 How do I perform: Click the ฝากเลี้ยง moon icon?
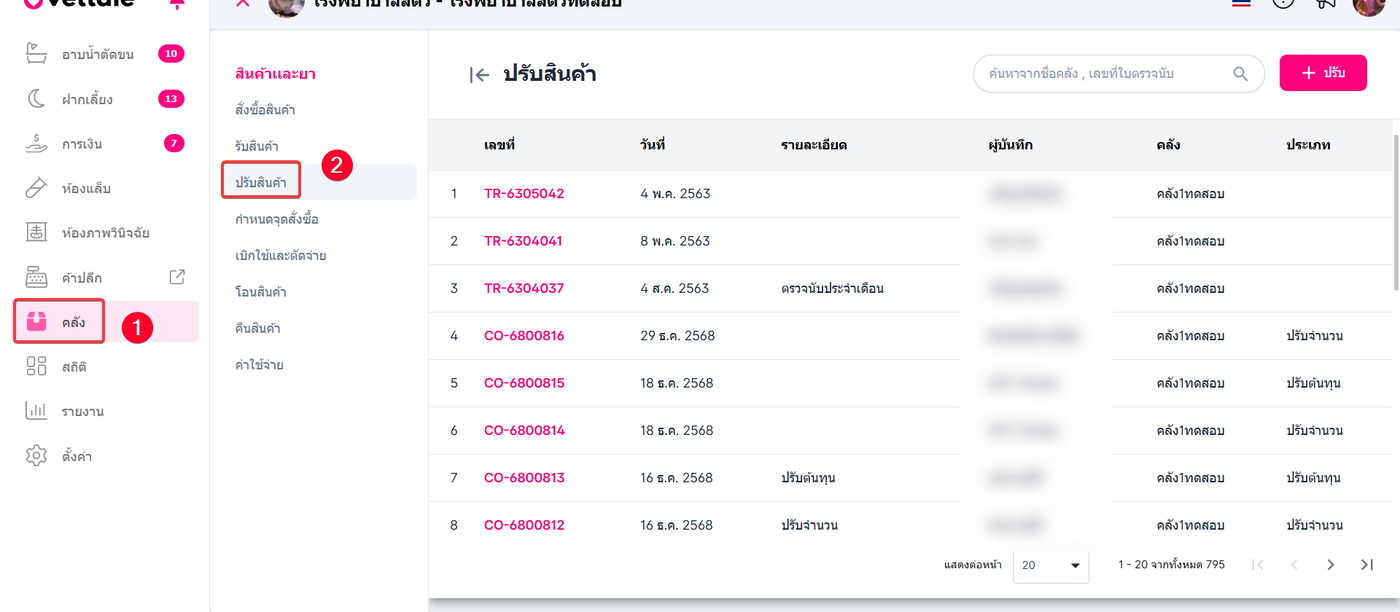(37, 99)
